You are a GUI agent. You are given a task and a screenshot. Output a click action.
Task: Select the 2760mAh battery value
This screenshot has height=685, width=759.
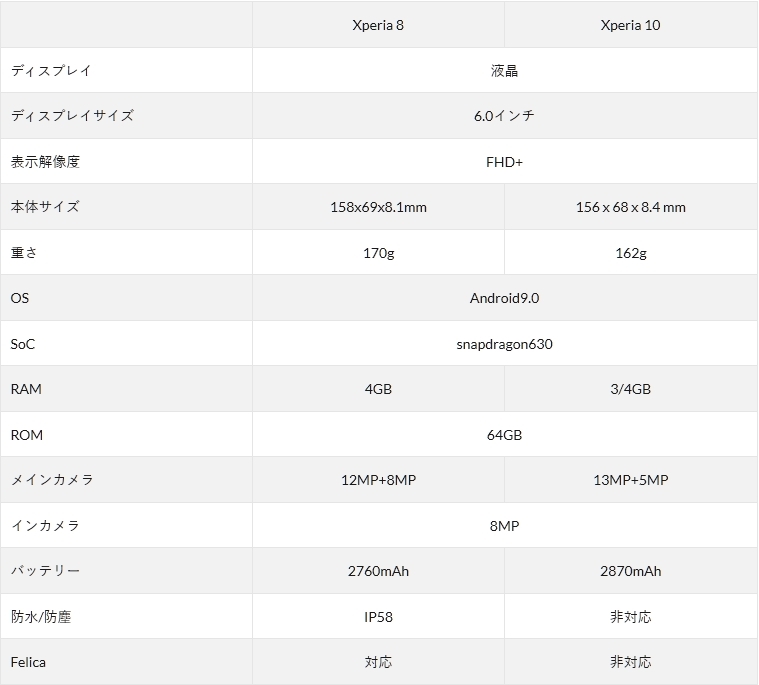pos(378,571)
